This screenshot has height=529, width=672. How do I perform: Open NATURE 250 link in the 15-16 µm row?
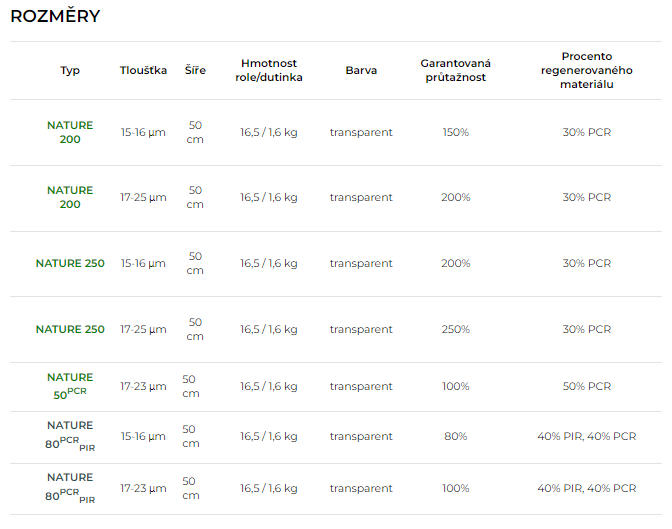(70, 264)
